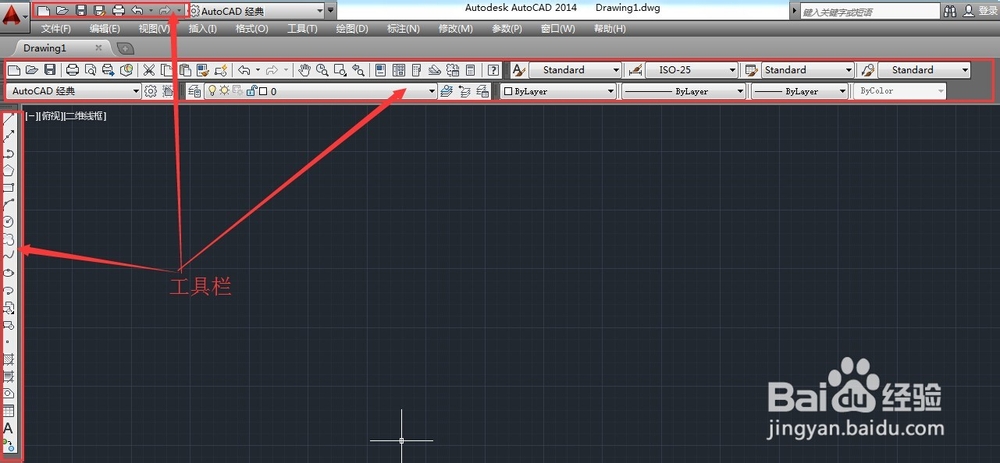Open the 修改(M) menu
Screen dimensions: 1000x463
[455, 29]
